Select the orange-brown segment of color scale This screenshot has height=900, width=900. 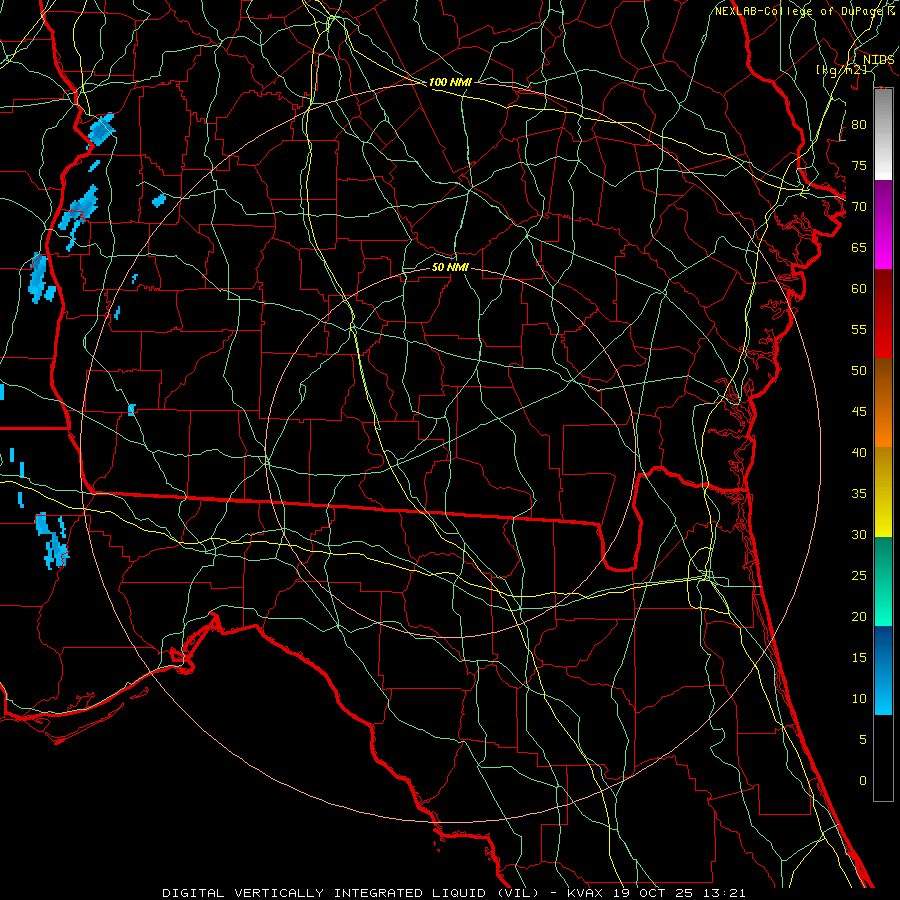883,403
